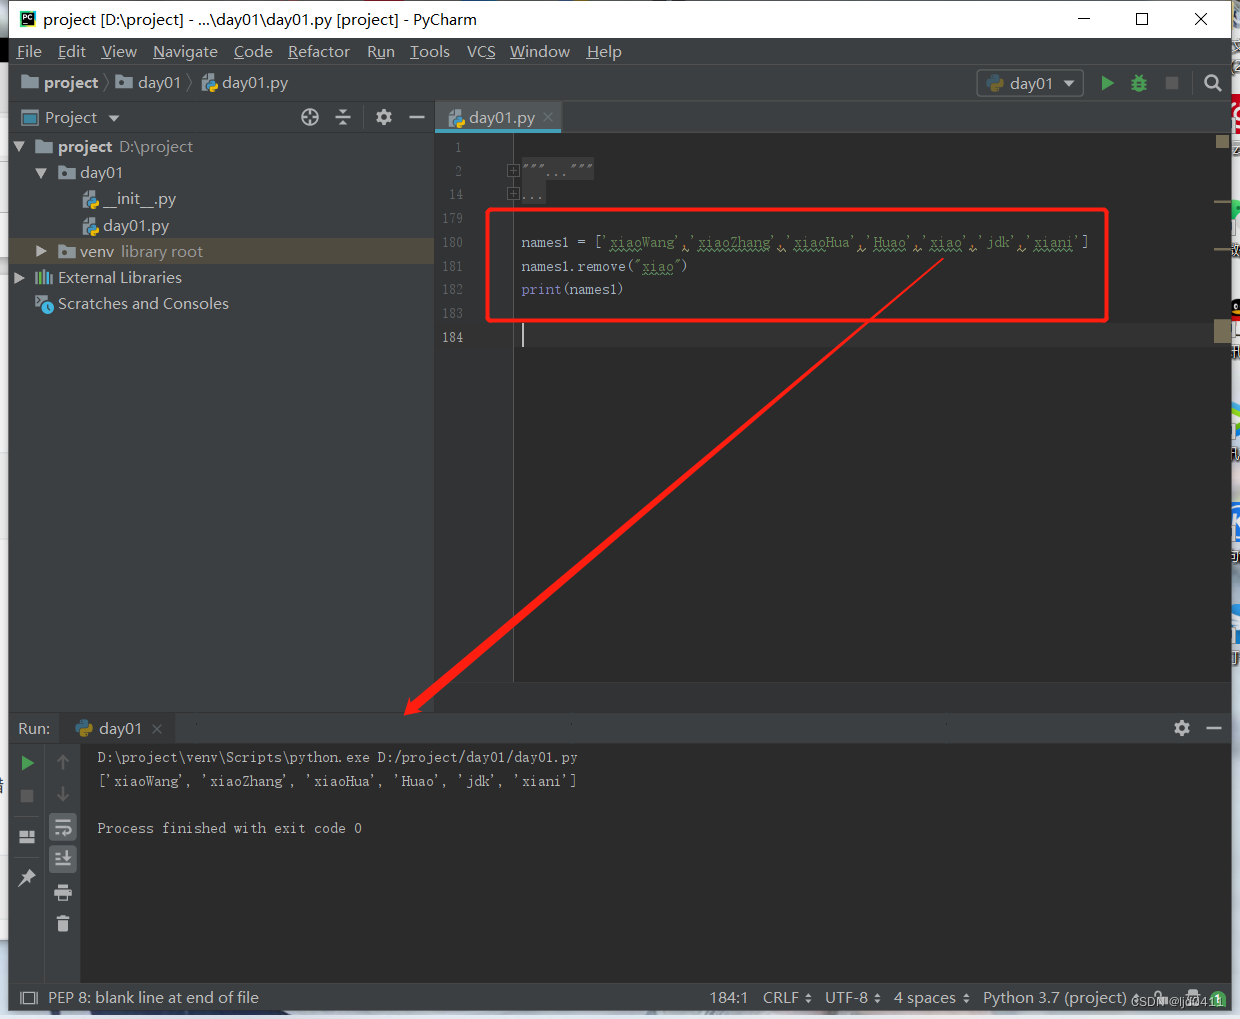
Task: Change 4 spaces indent setting
Action: [931, 998]
